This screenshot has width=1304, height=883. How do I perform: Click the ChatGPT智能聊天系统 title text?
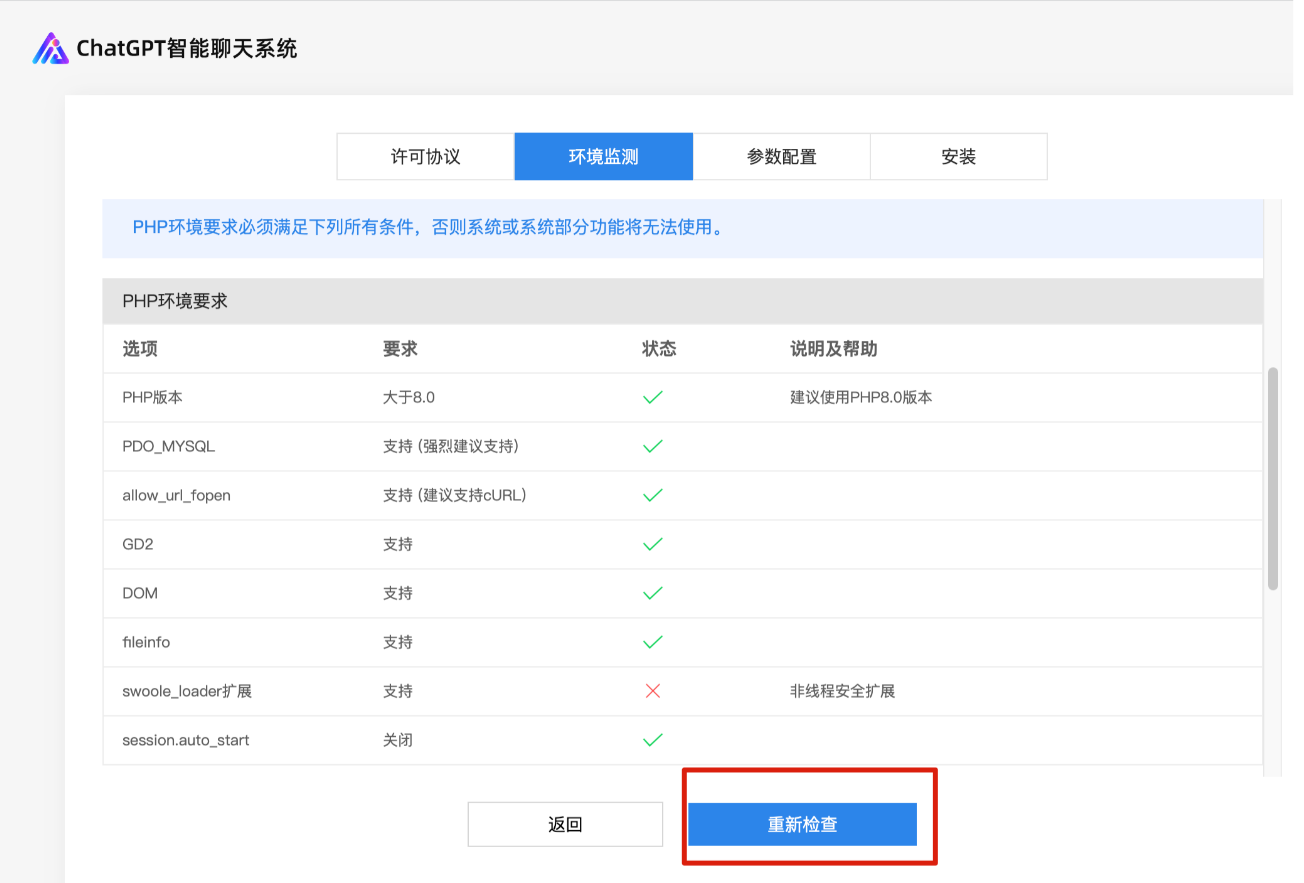point(187,48)
